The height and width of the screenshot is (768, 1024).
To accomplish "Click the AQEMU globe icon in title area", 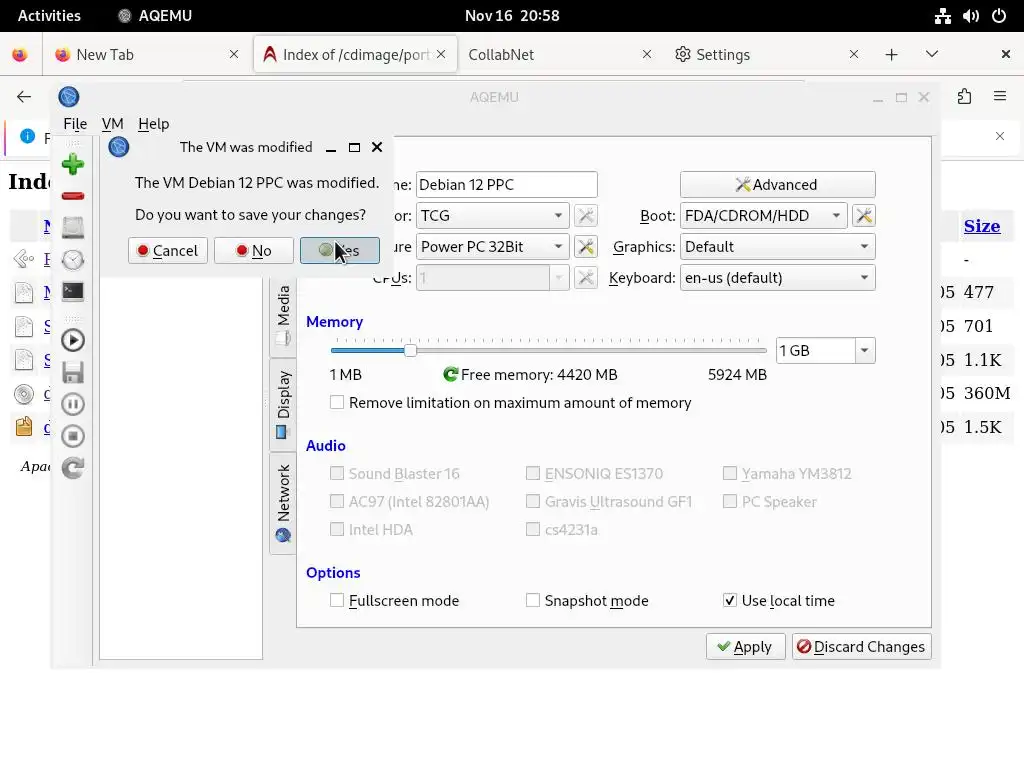I will pyautogui.click(x=69, y=97).
